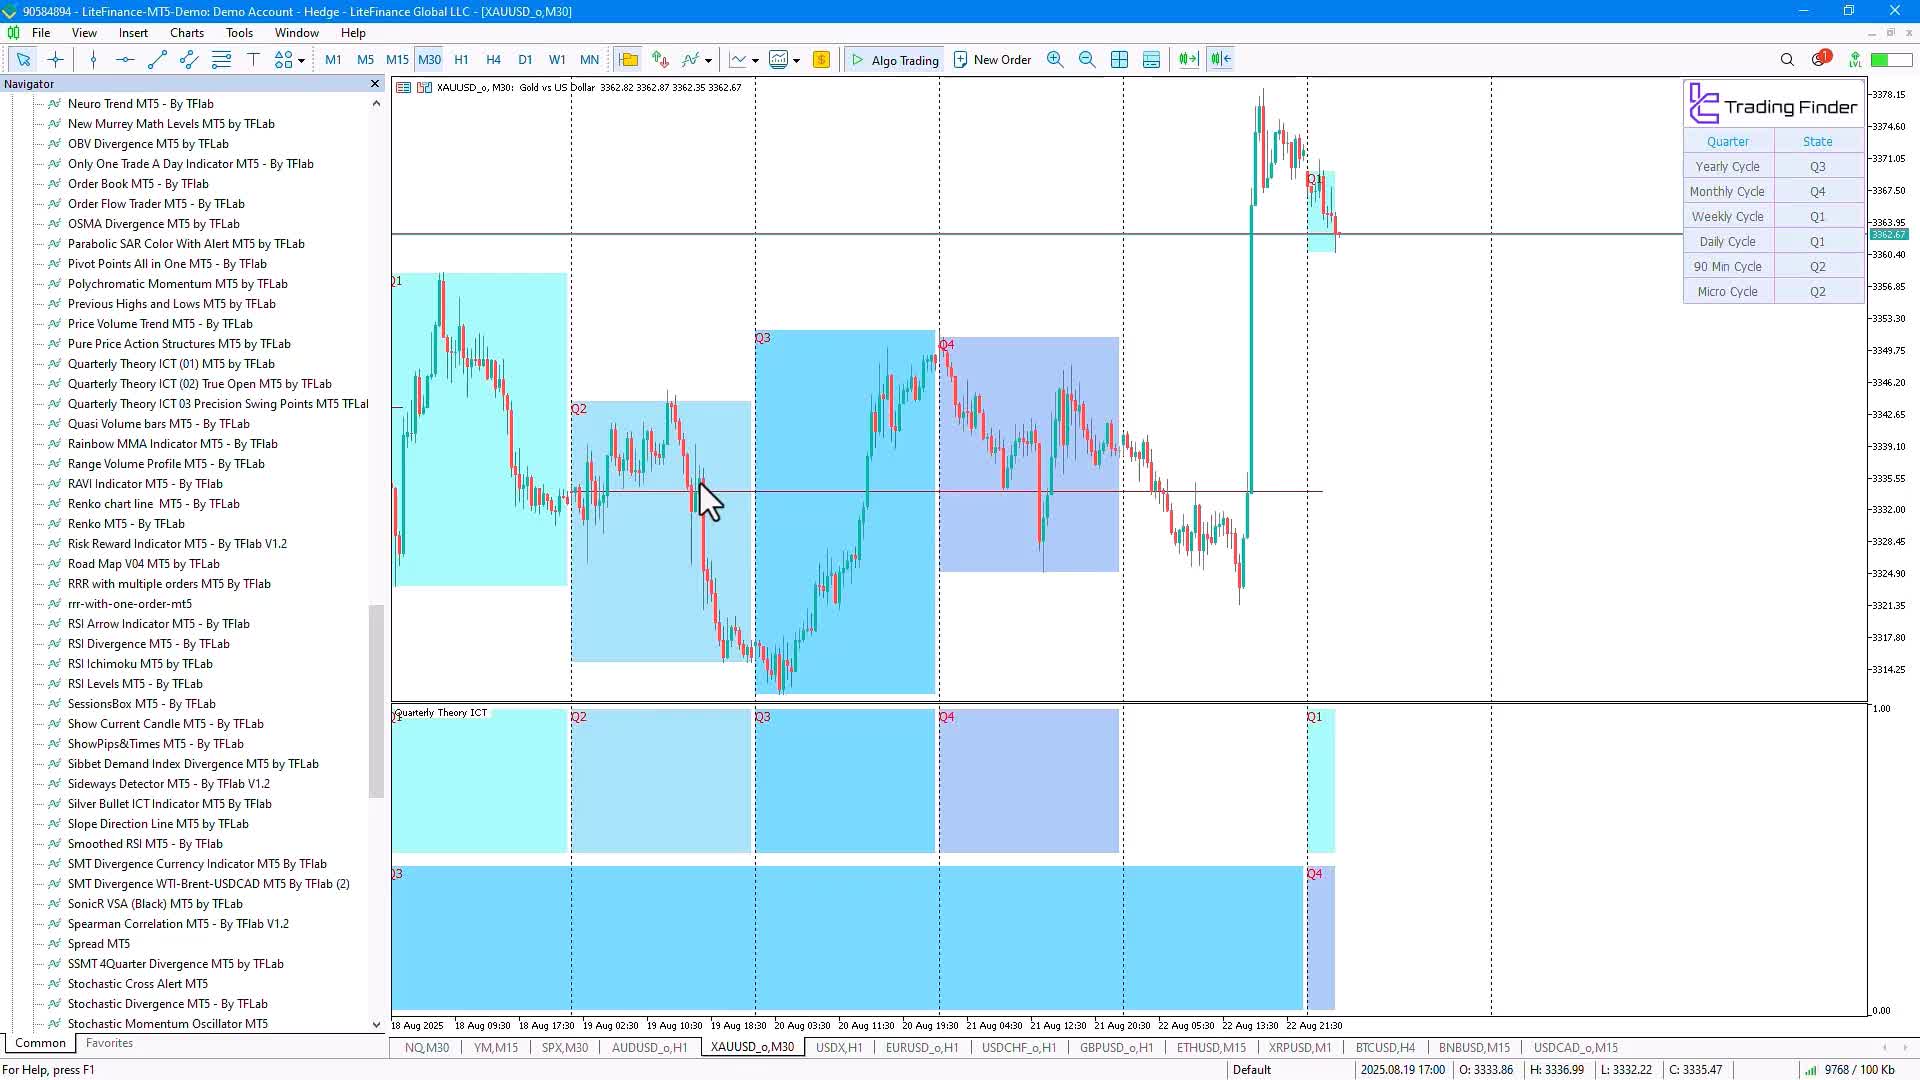This screenshot has width=1920, height=1080.
Task: Click the zoom out magnifier icon
Action: [1087, 60]
